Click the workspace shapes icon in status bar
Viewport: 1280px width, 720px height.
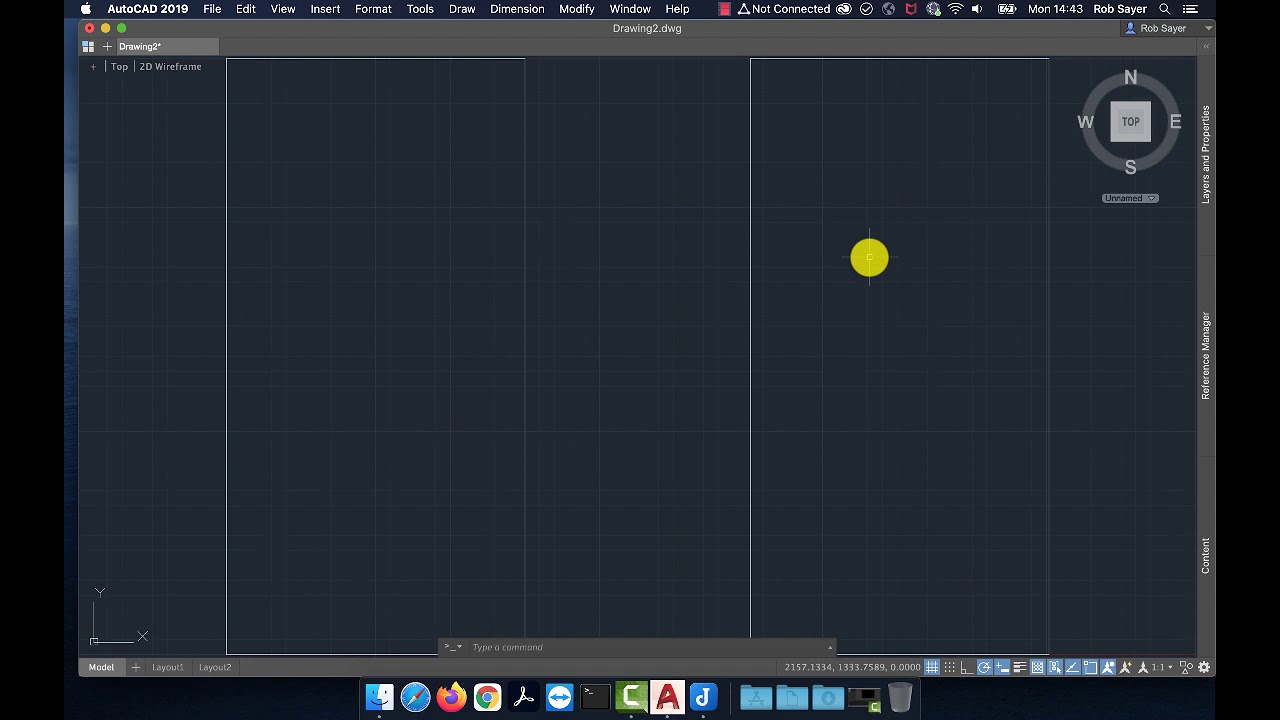pyautogui.click(x=1187, y=667)
